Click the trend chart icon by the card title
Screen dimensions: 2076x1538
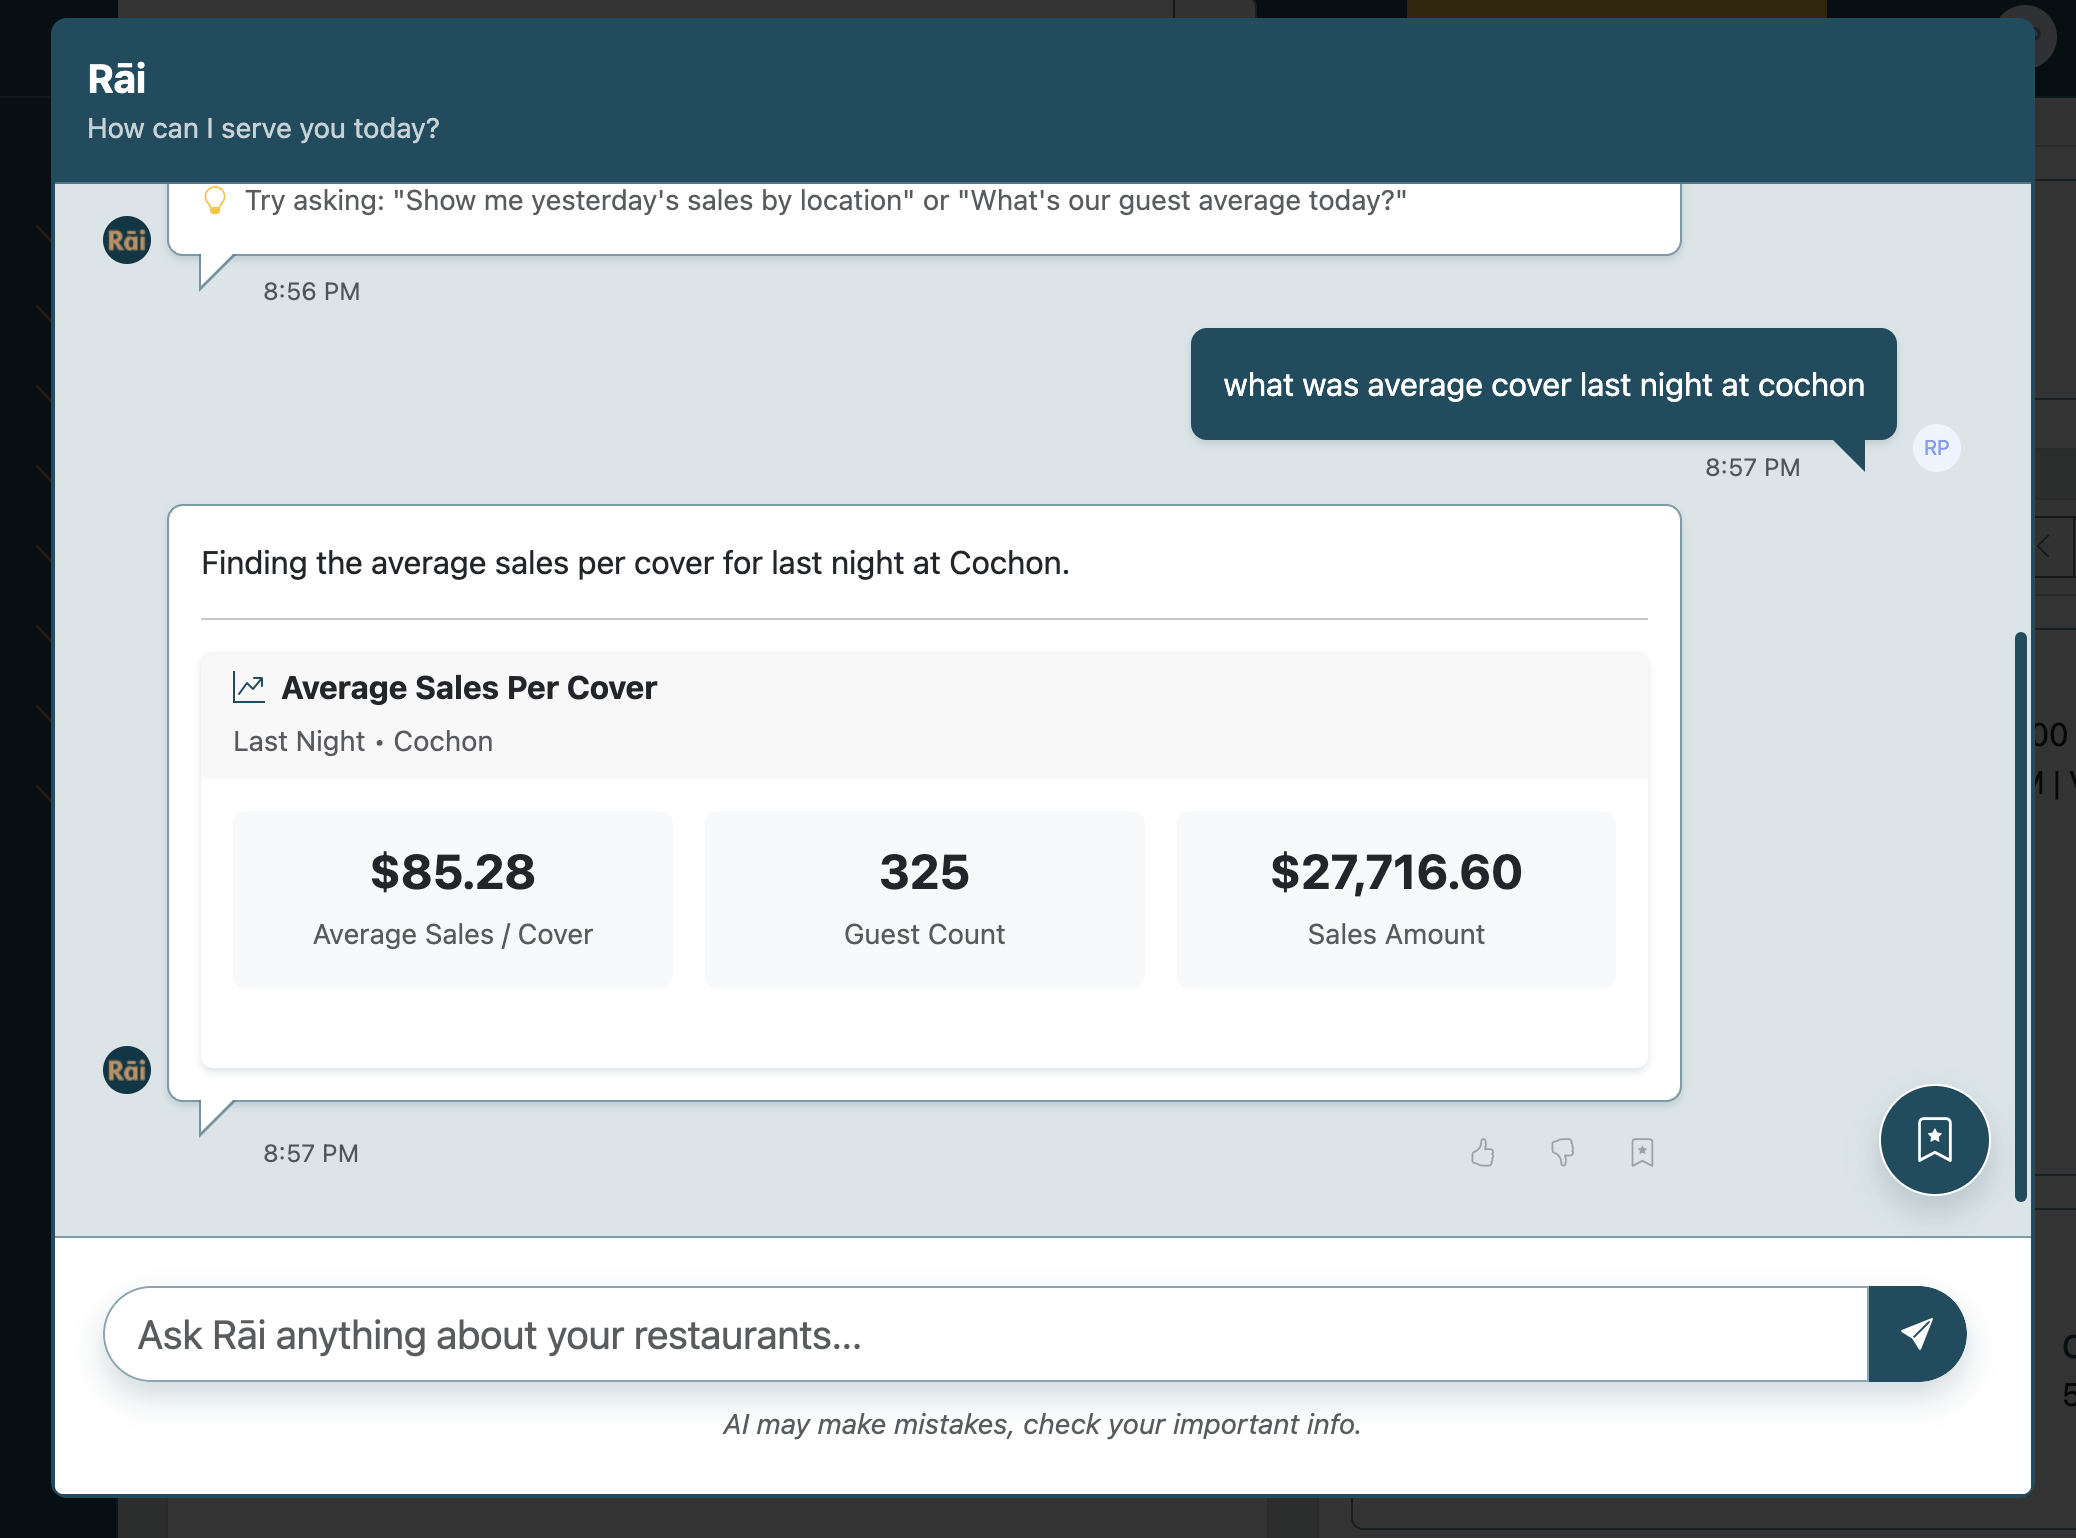pyautogui.click(x=249, y=687)
